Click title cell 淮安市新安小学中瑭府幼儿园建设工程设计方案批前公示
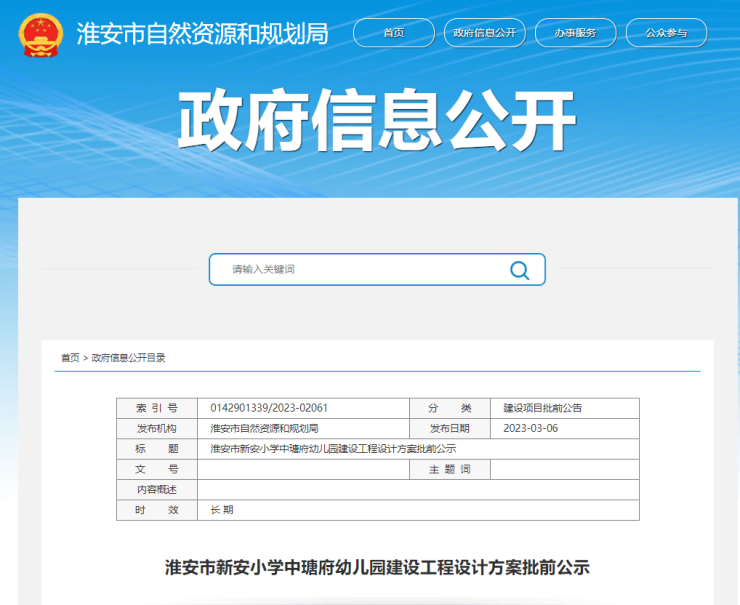 [x=333, y=449]
